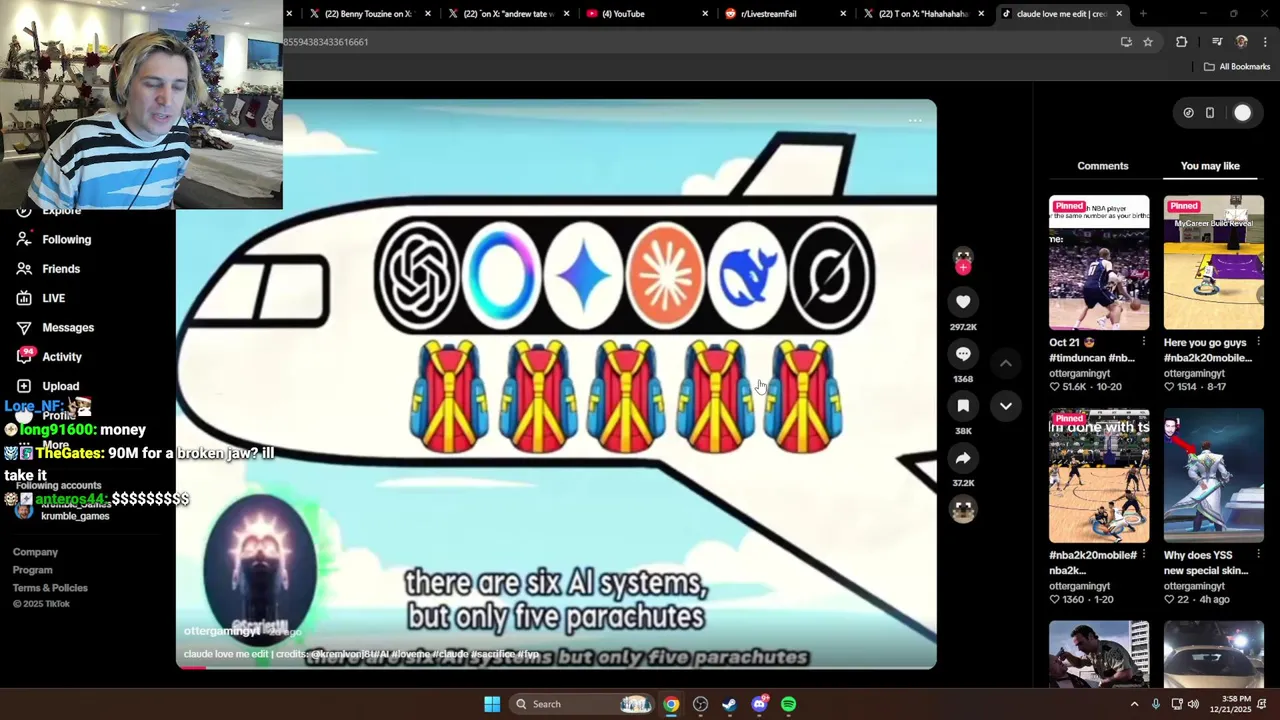The height and width of the screenshot is (720, 1280).
Task: Open the spinning sound disc icon
Action: 963,510
